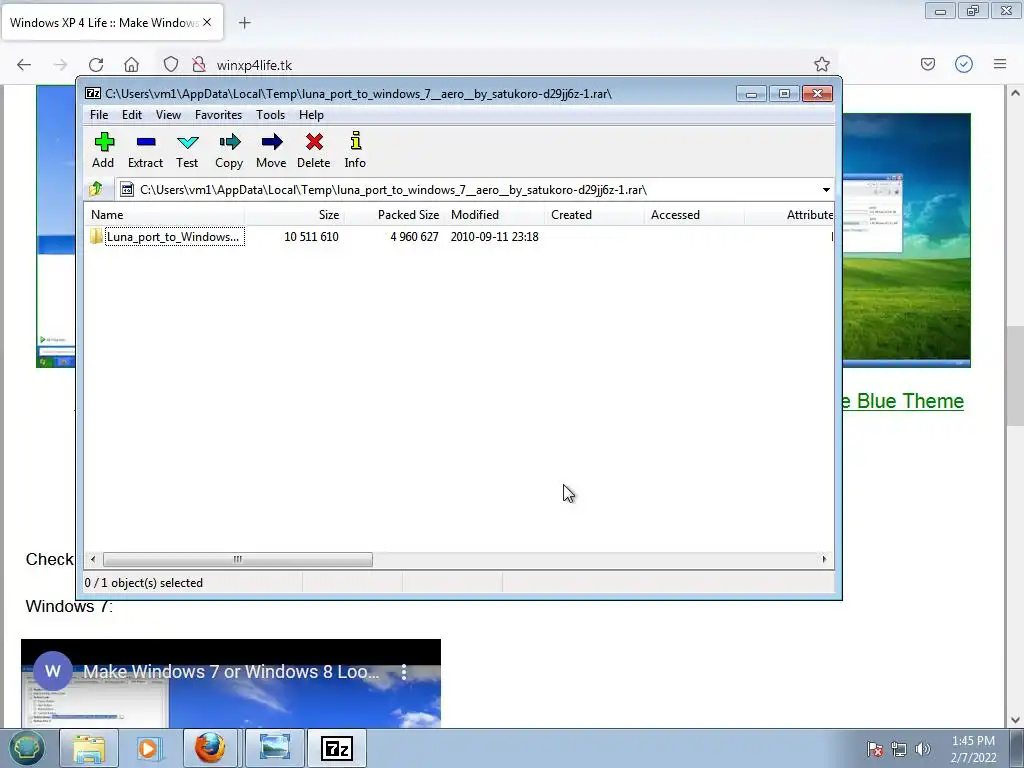
Task: Go up one folder level in 7-Zip
Action: pyautogui.click(x=96, y=189)
